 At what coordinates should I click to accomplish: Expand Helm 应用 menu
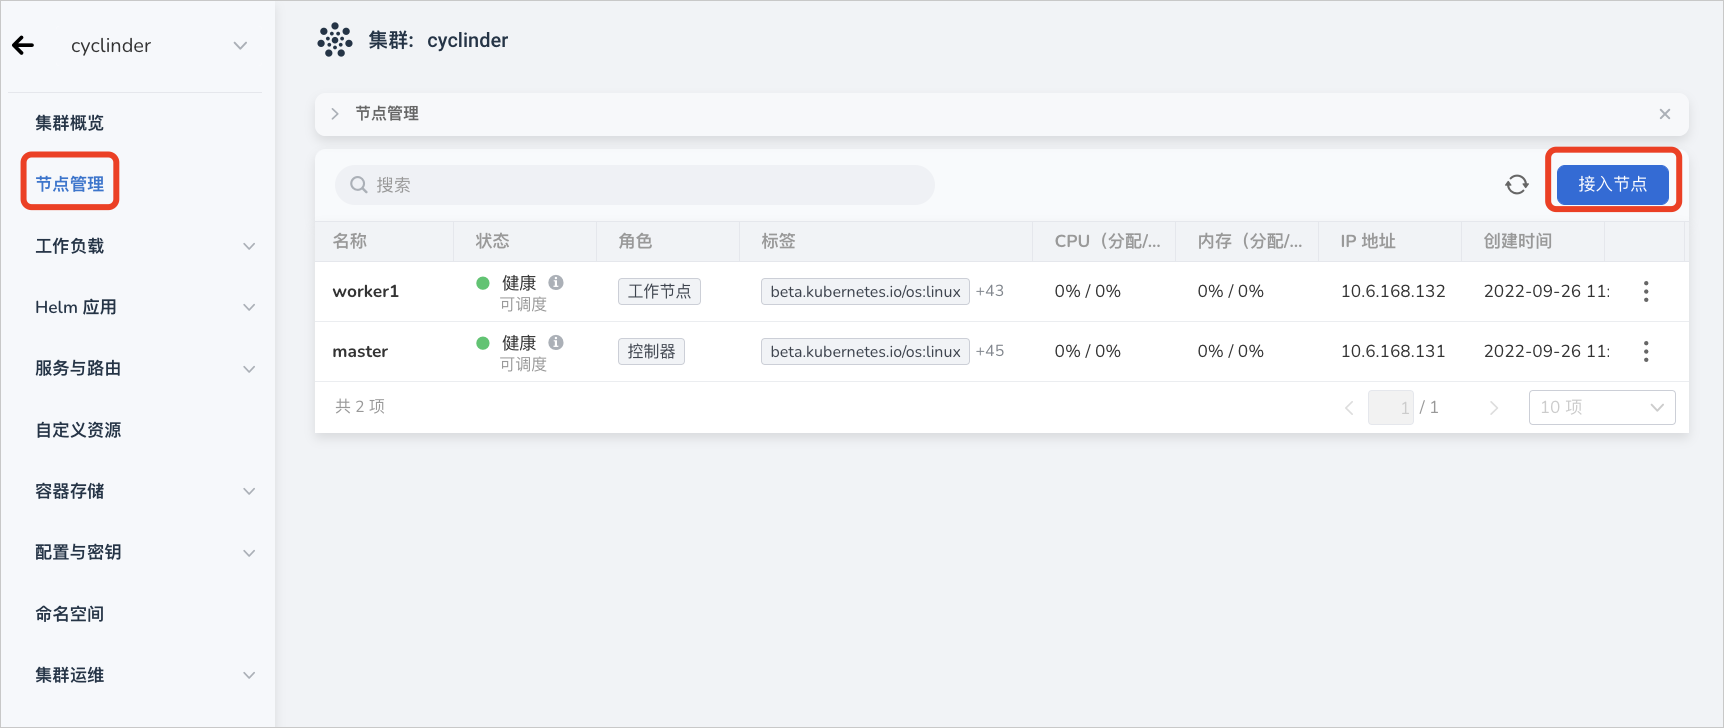(249, 307)
